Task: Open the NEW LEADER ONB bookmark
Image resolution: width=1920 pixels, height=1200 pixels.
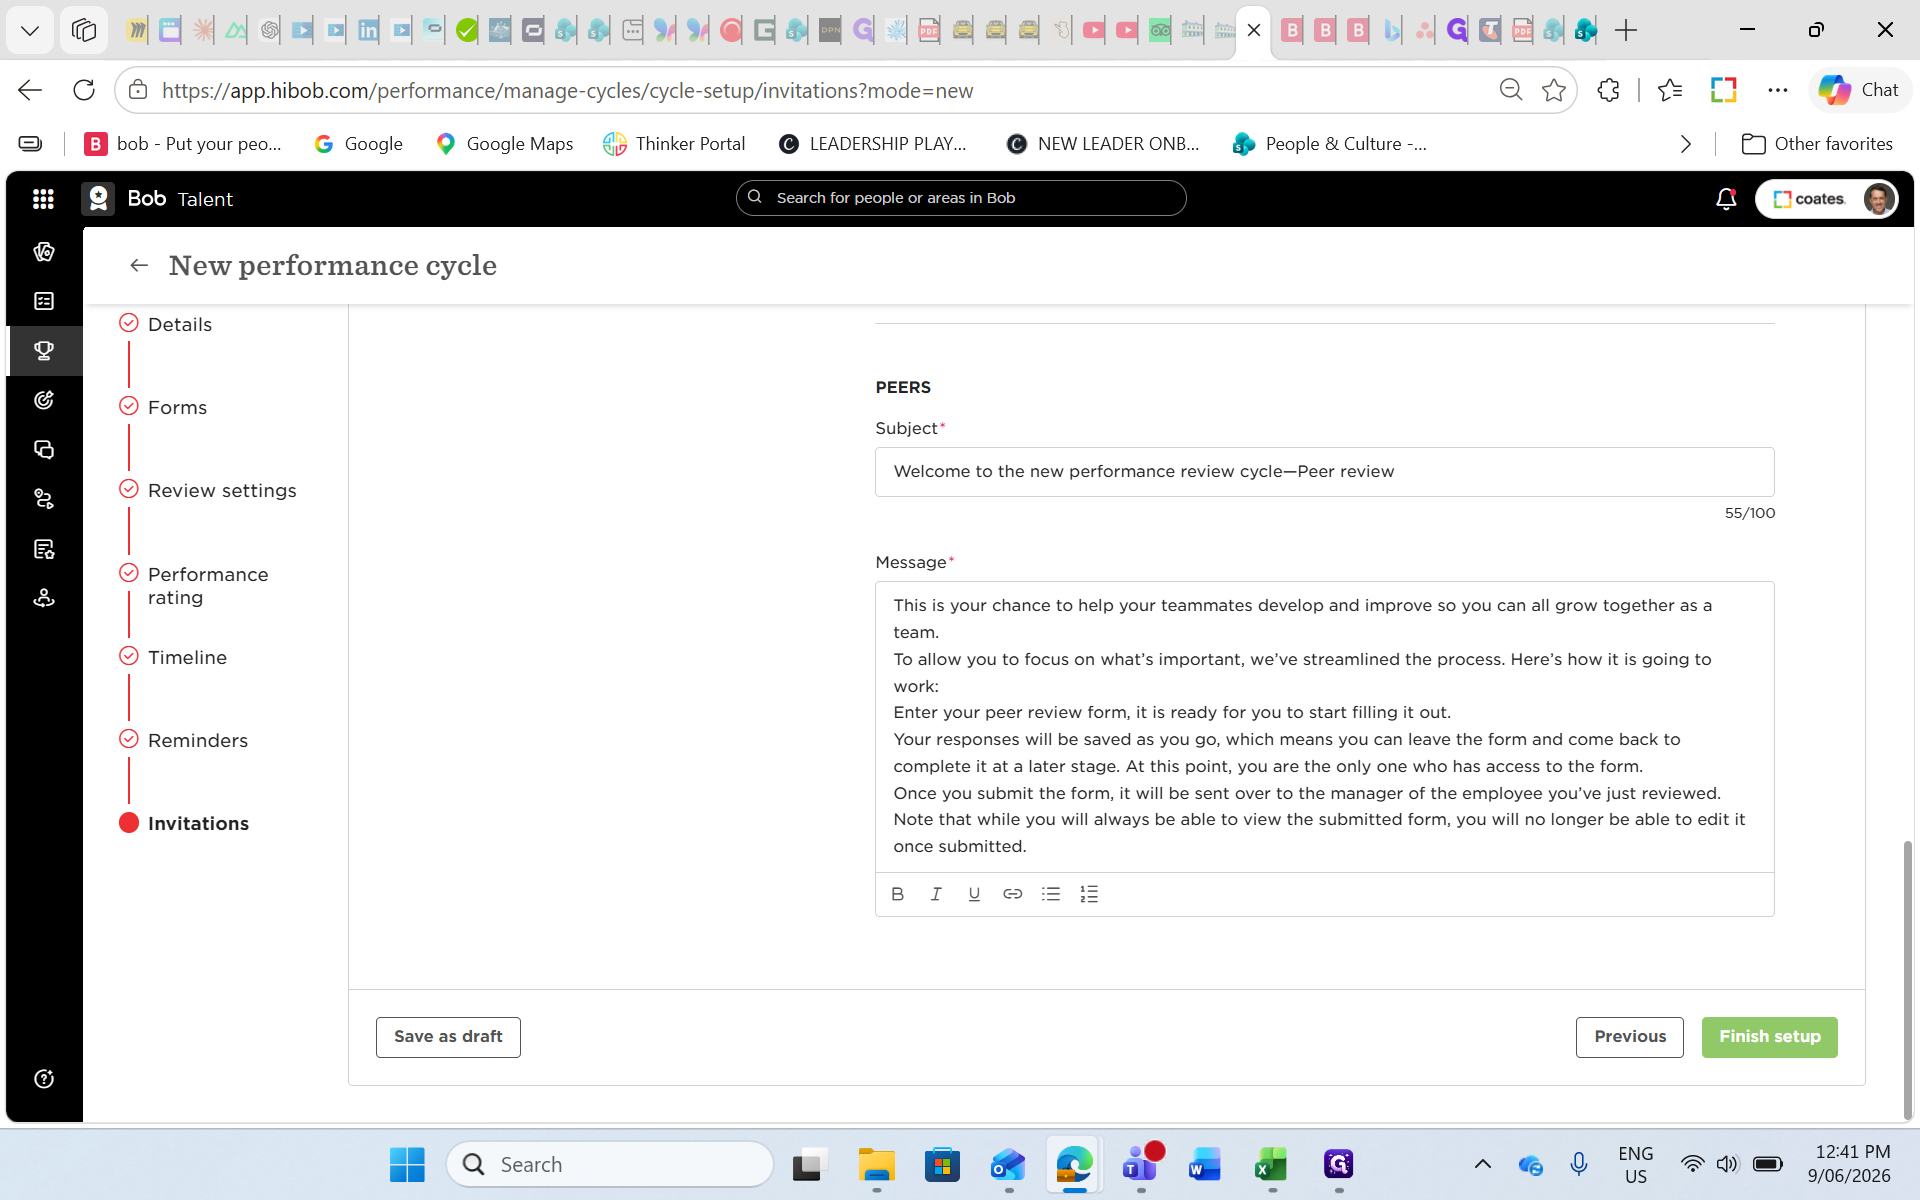Action: click(1103, 144)
